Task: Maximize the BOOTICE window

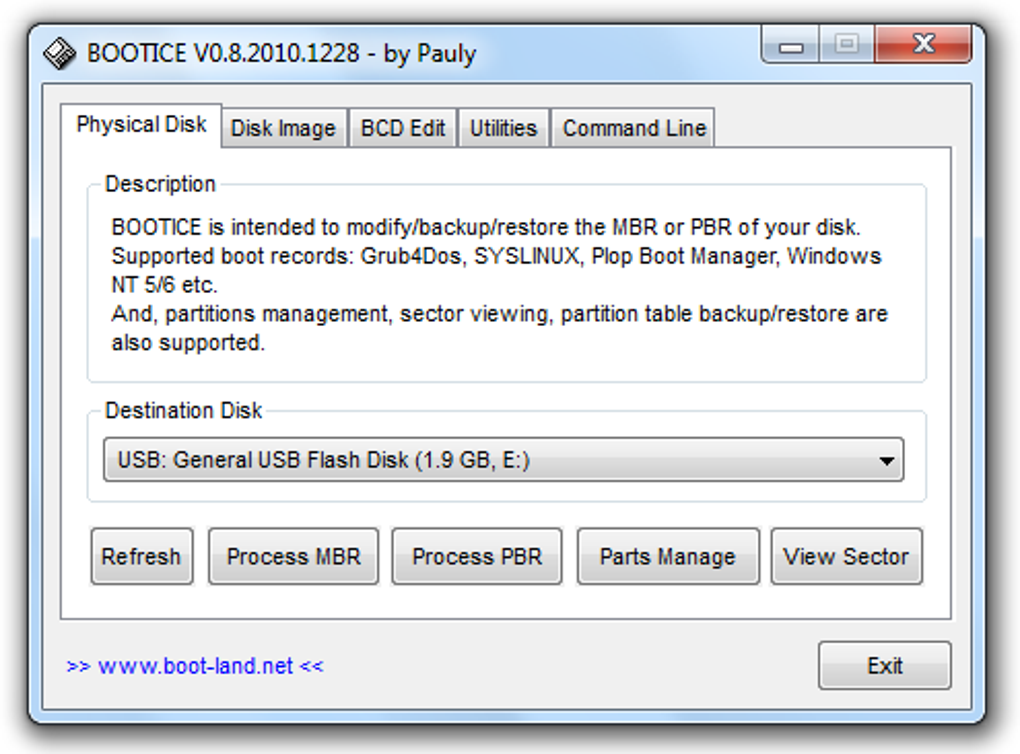Action: [x=847, y=46]
